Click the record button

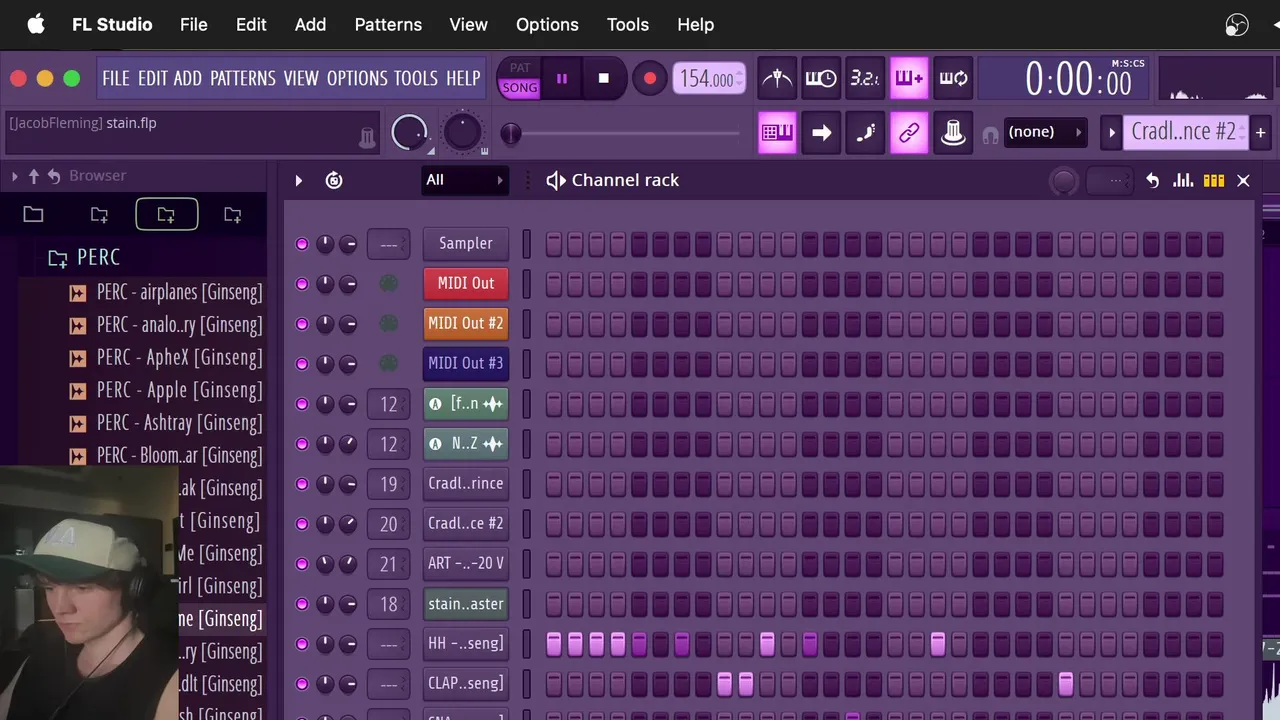(x=650, y=78)
